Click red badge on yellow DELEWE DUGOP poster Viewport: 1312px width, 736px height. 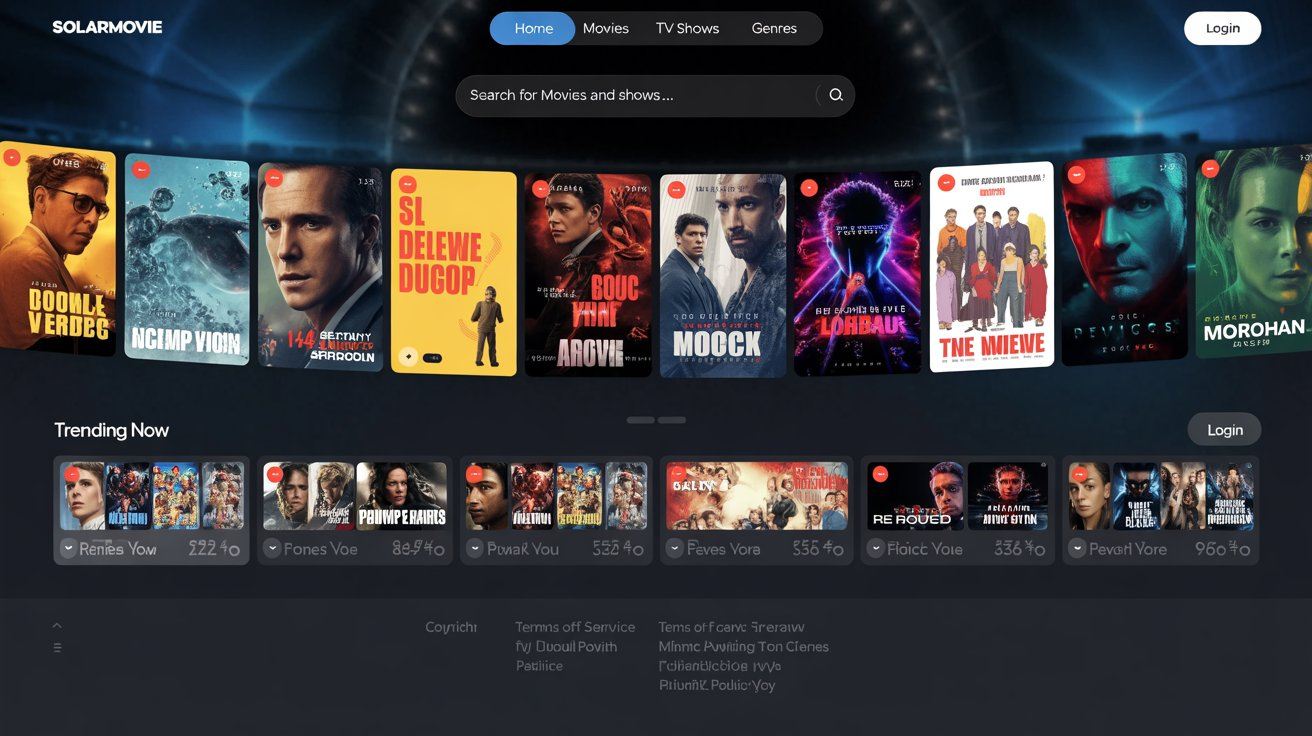click(x=408, y=186)
